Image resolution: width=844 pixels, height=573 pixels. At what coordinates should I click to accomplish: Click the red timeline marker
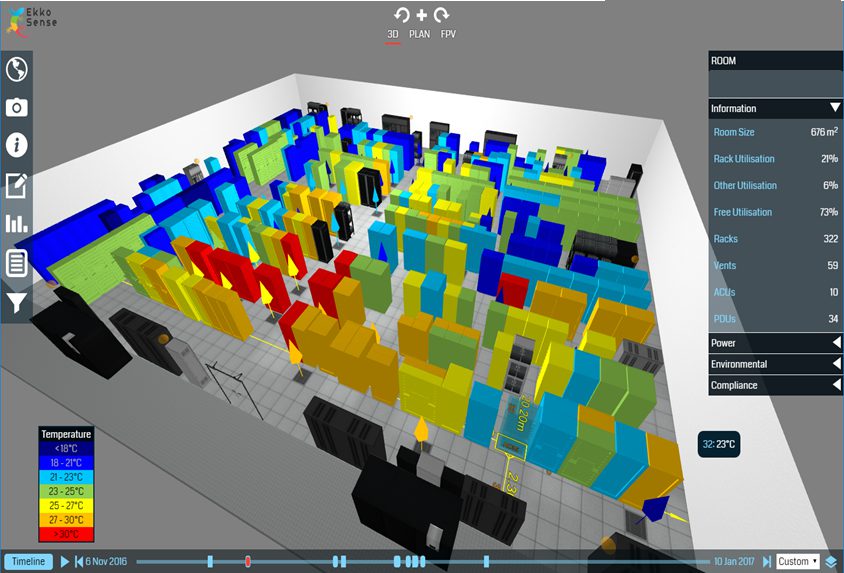point(248,562)
